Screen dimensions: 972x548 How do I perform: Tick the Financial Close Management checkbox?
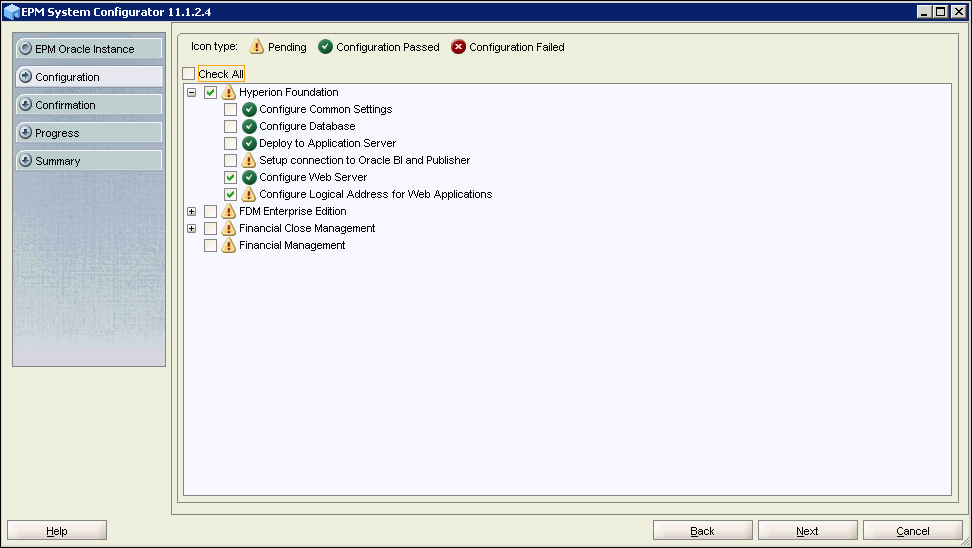[x=210, y=228]
